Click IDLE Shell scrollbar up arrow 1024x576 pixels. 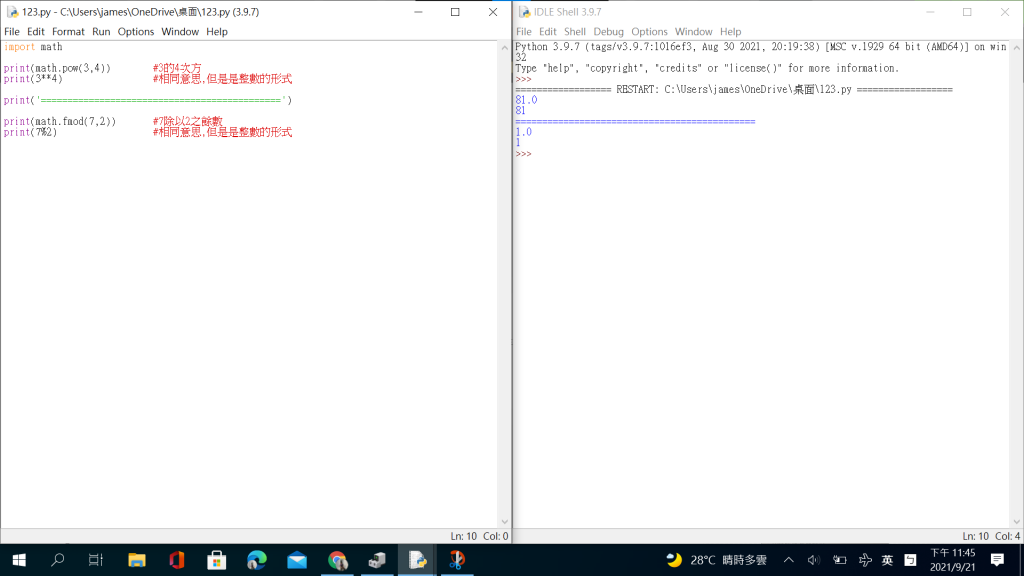coord(1017,48)
